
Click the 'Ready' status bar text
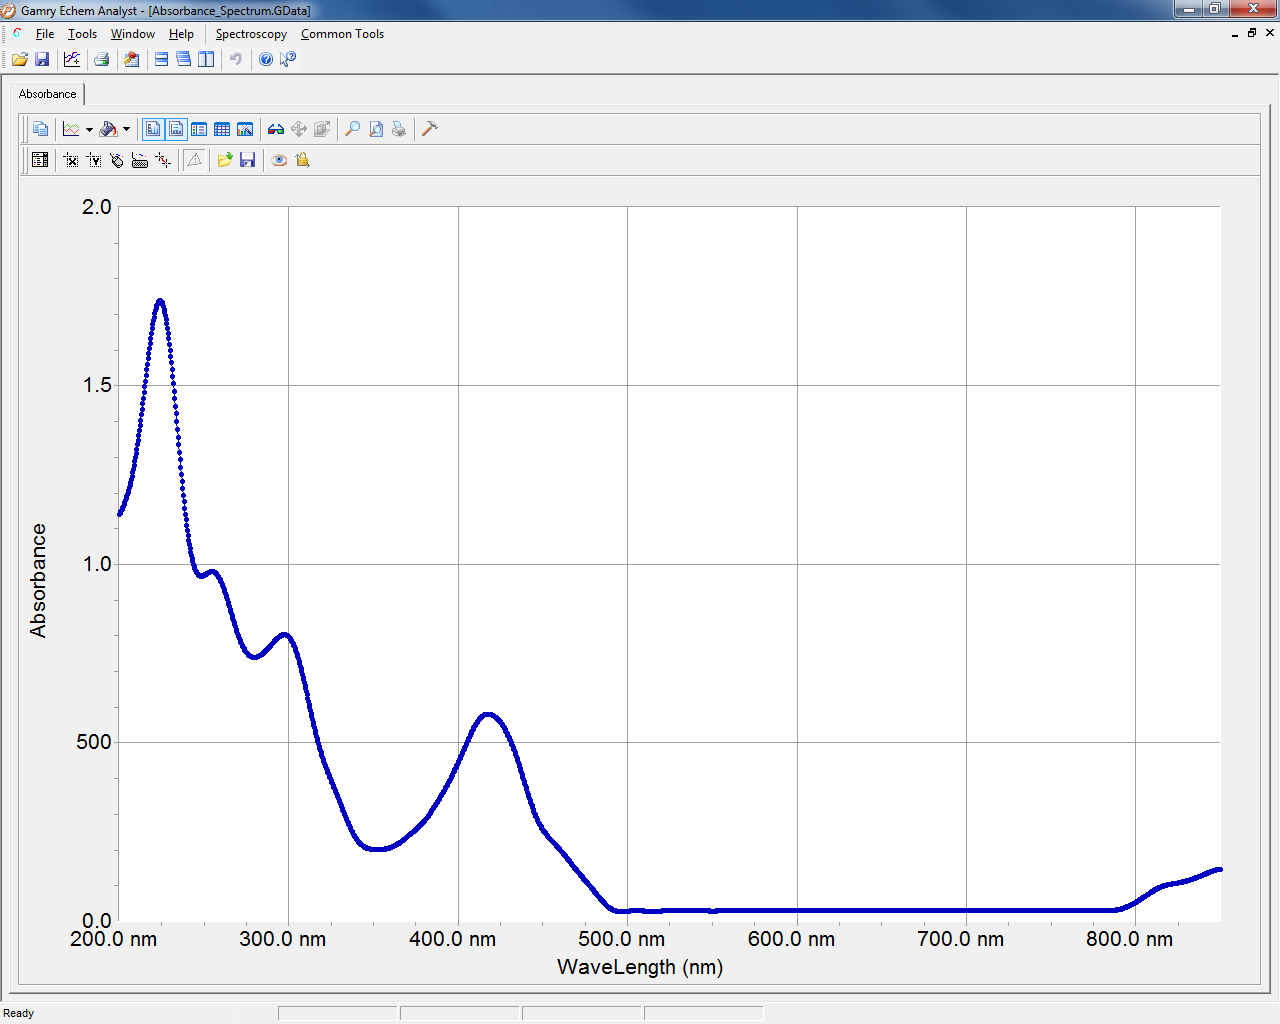pos(19,1013)
